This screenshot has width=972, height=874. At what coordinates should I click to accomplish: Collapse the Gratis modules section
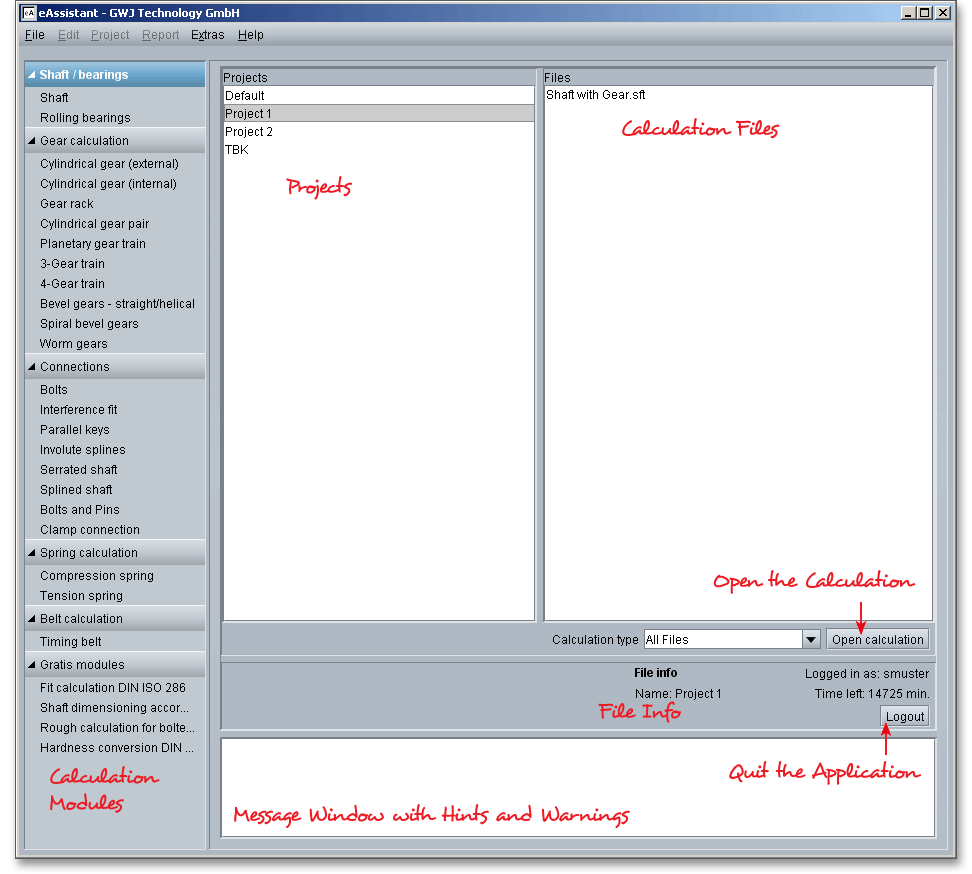32,665
